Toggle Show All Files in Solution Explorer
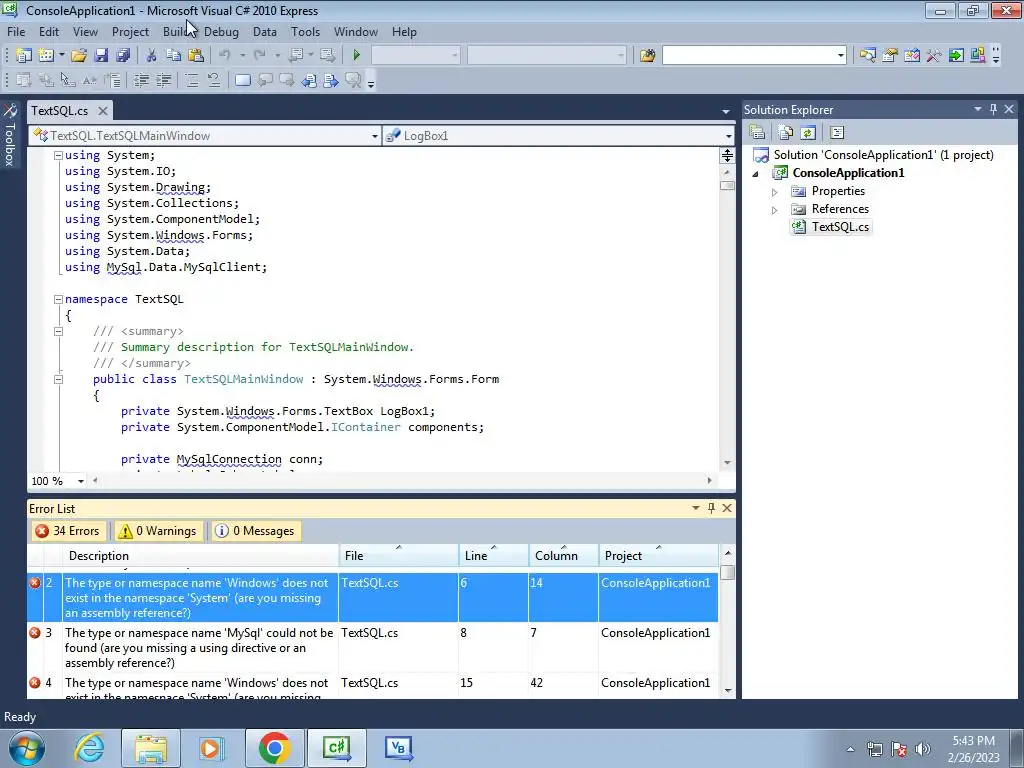This screenshot has width=1024, height=768. (786, 133)
